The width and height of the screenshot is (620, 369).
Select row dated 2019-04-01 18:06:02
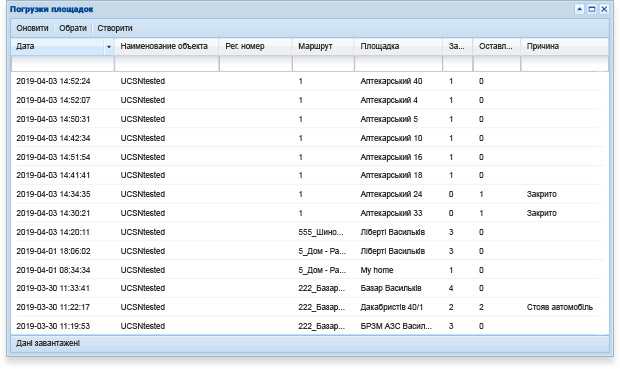click(310, 251)
